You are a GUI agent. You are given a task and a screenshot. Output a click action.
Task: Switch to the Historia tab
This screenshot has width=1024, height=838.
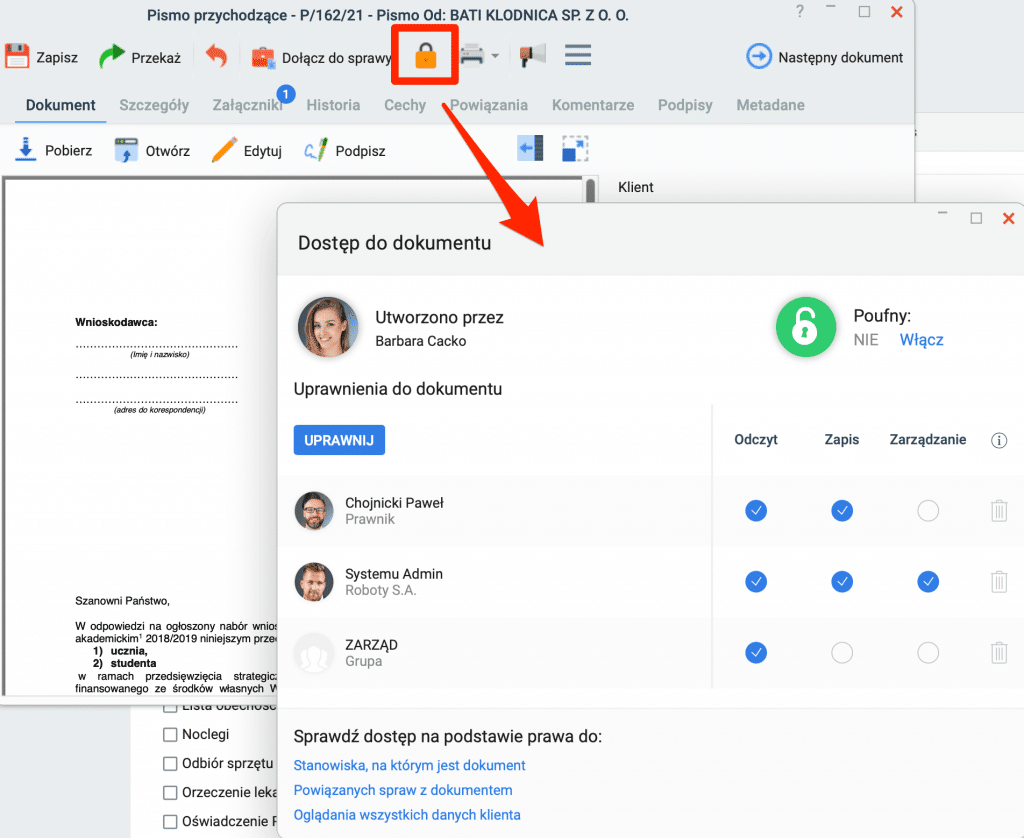click(x=333, y=105)
